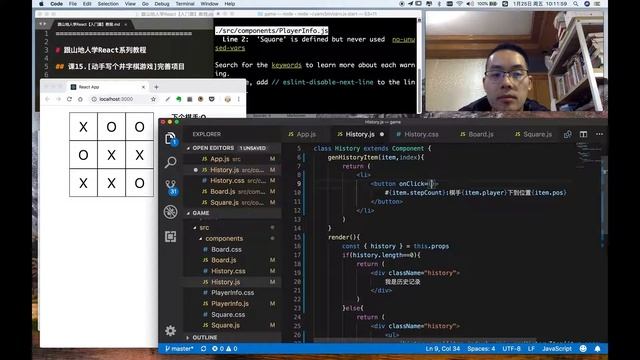Open the Debug view in activity bar

[170, 212]
